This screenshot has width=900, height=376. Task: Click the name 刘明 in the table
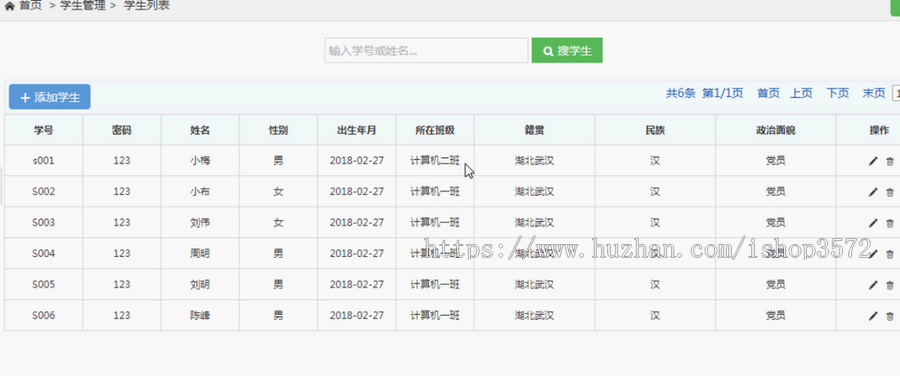(200, 285)
